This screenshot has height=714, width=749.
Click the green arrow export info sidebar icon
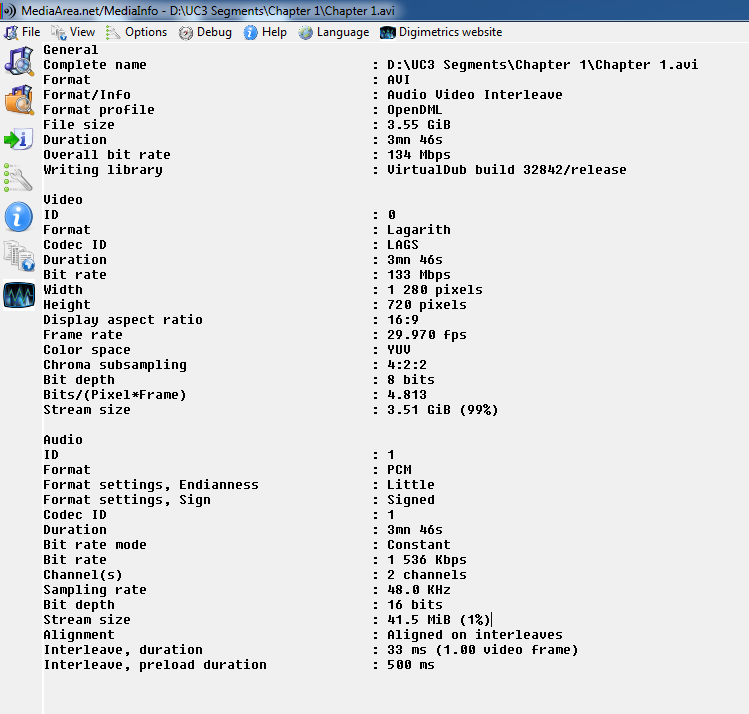(19, 139)
